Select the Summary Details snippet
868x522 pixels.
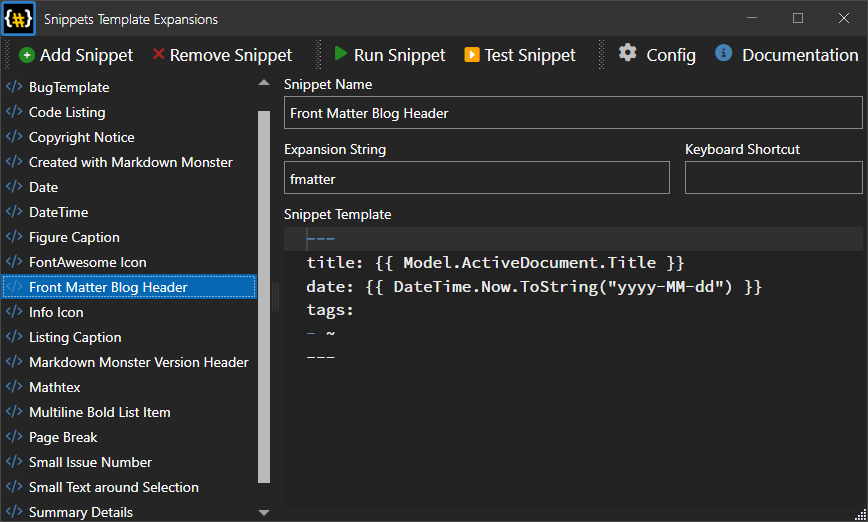[x=81, y=512]
